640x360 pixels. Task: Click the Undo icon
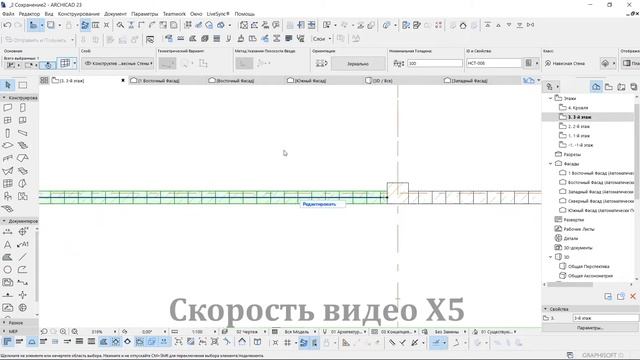[7, 25]
